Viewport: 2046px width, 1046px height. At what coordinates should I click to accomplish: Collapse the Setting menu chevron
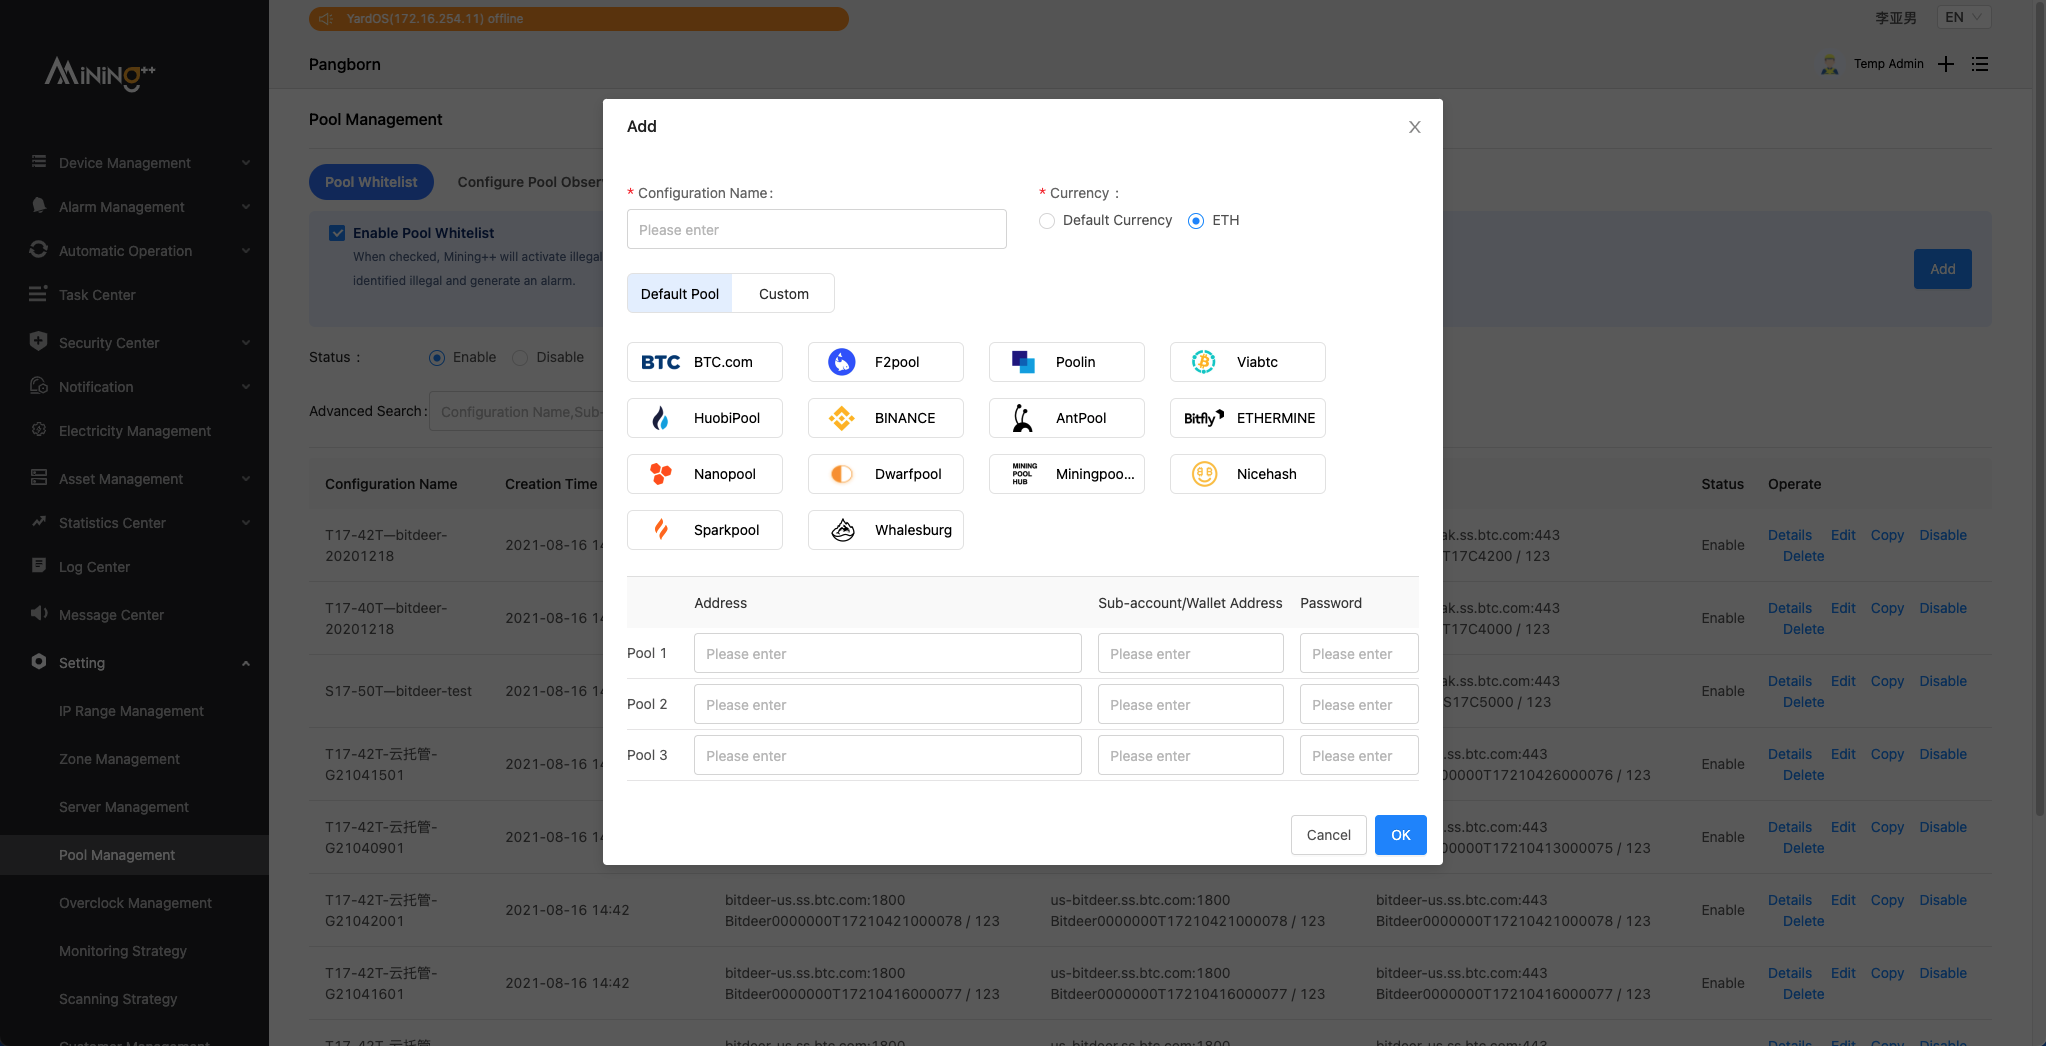coord(246,663)
